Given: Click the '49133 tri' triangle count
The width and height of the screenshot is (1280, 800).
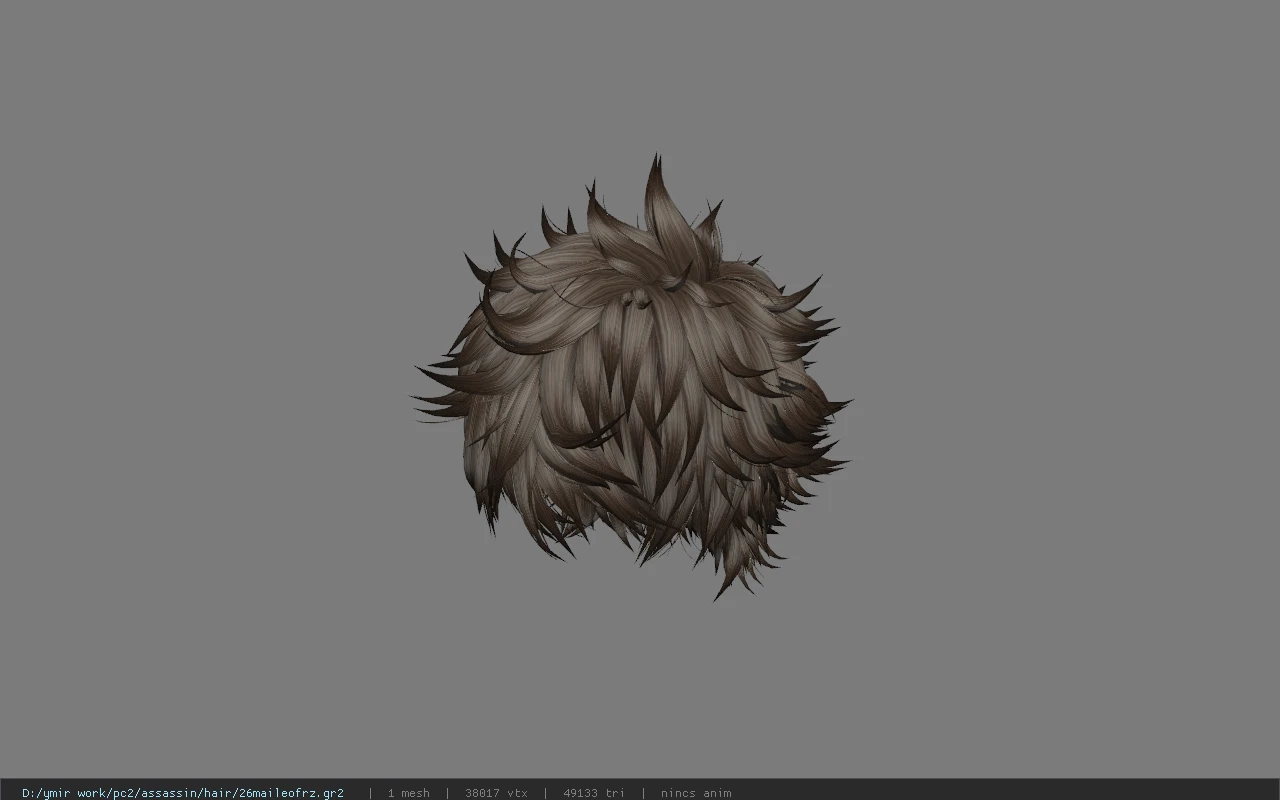Looking at the screenshot, I should click(x=593, y=793).
